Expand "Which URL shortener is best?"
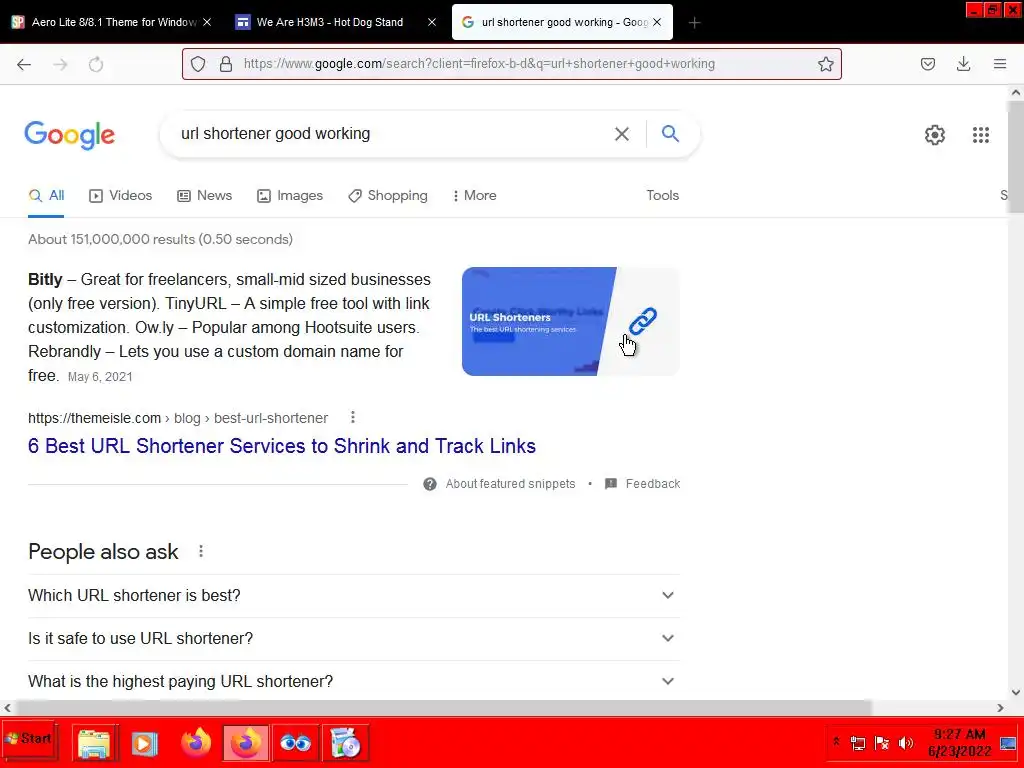Viewport: 1024px width, 768px height. [353, 596]
